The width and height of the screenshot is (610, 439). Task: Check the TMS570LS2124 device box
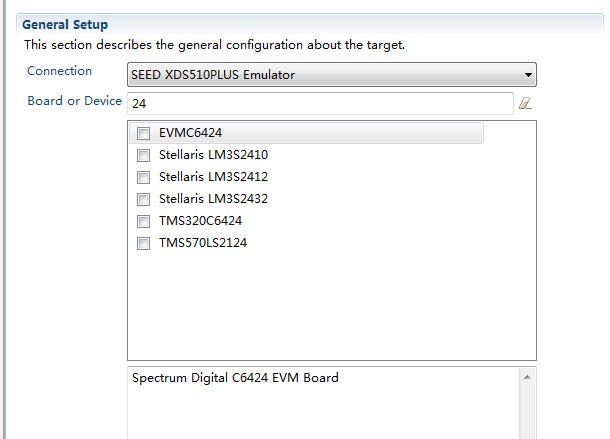144,244
